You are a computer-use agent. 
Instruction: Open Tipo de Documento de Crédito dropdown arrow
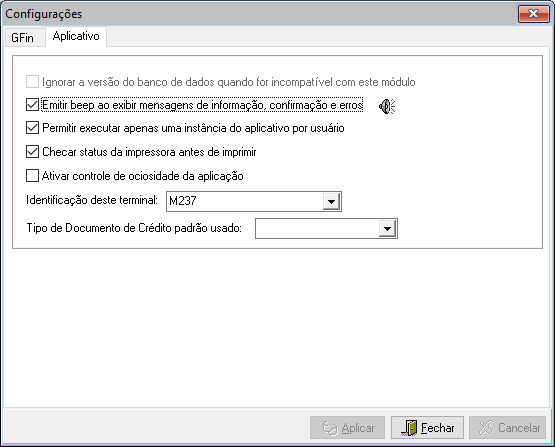(387, 229)
